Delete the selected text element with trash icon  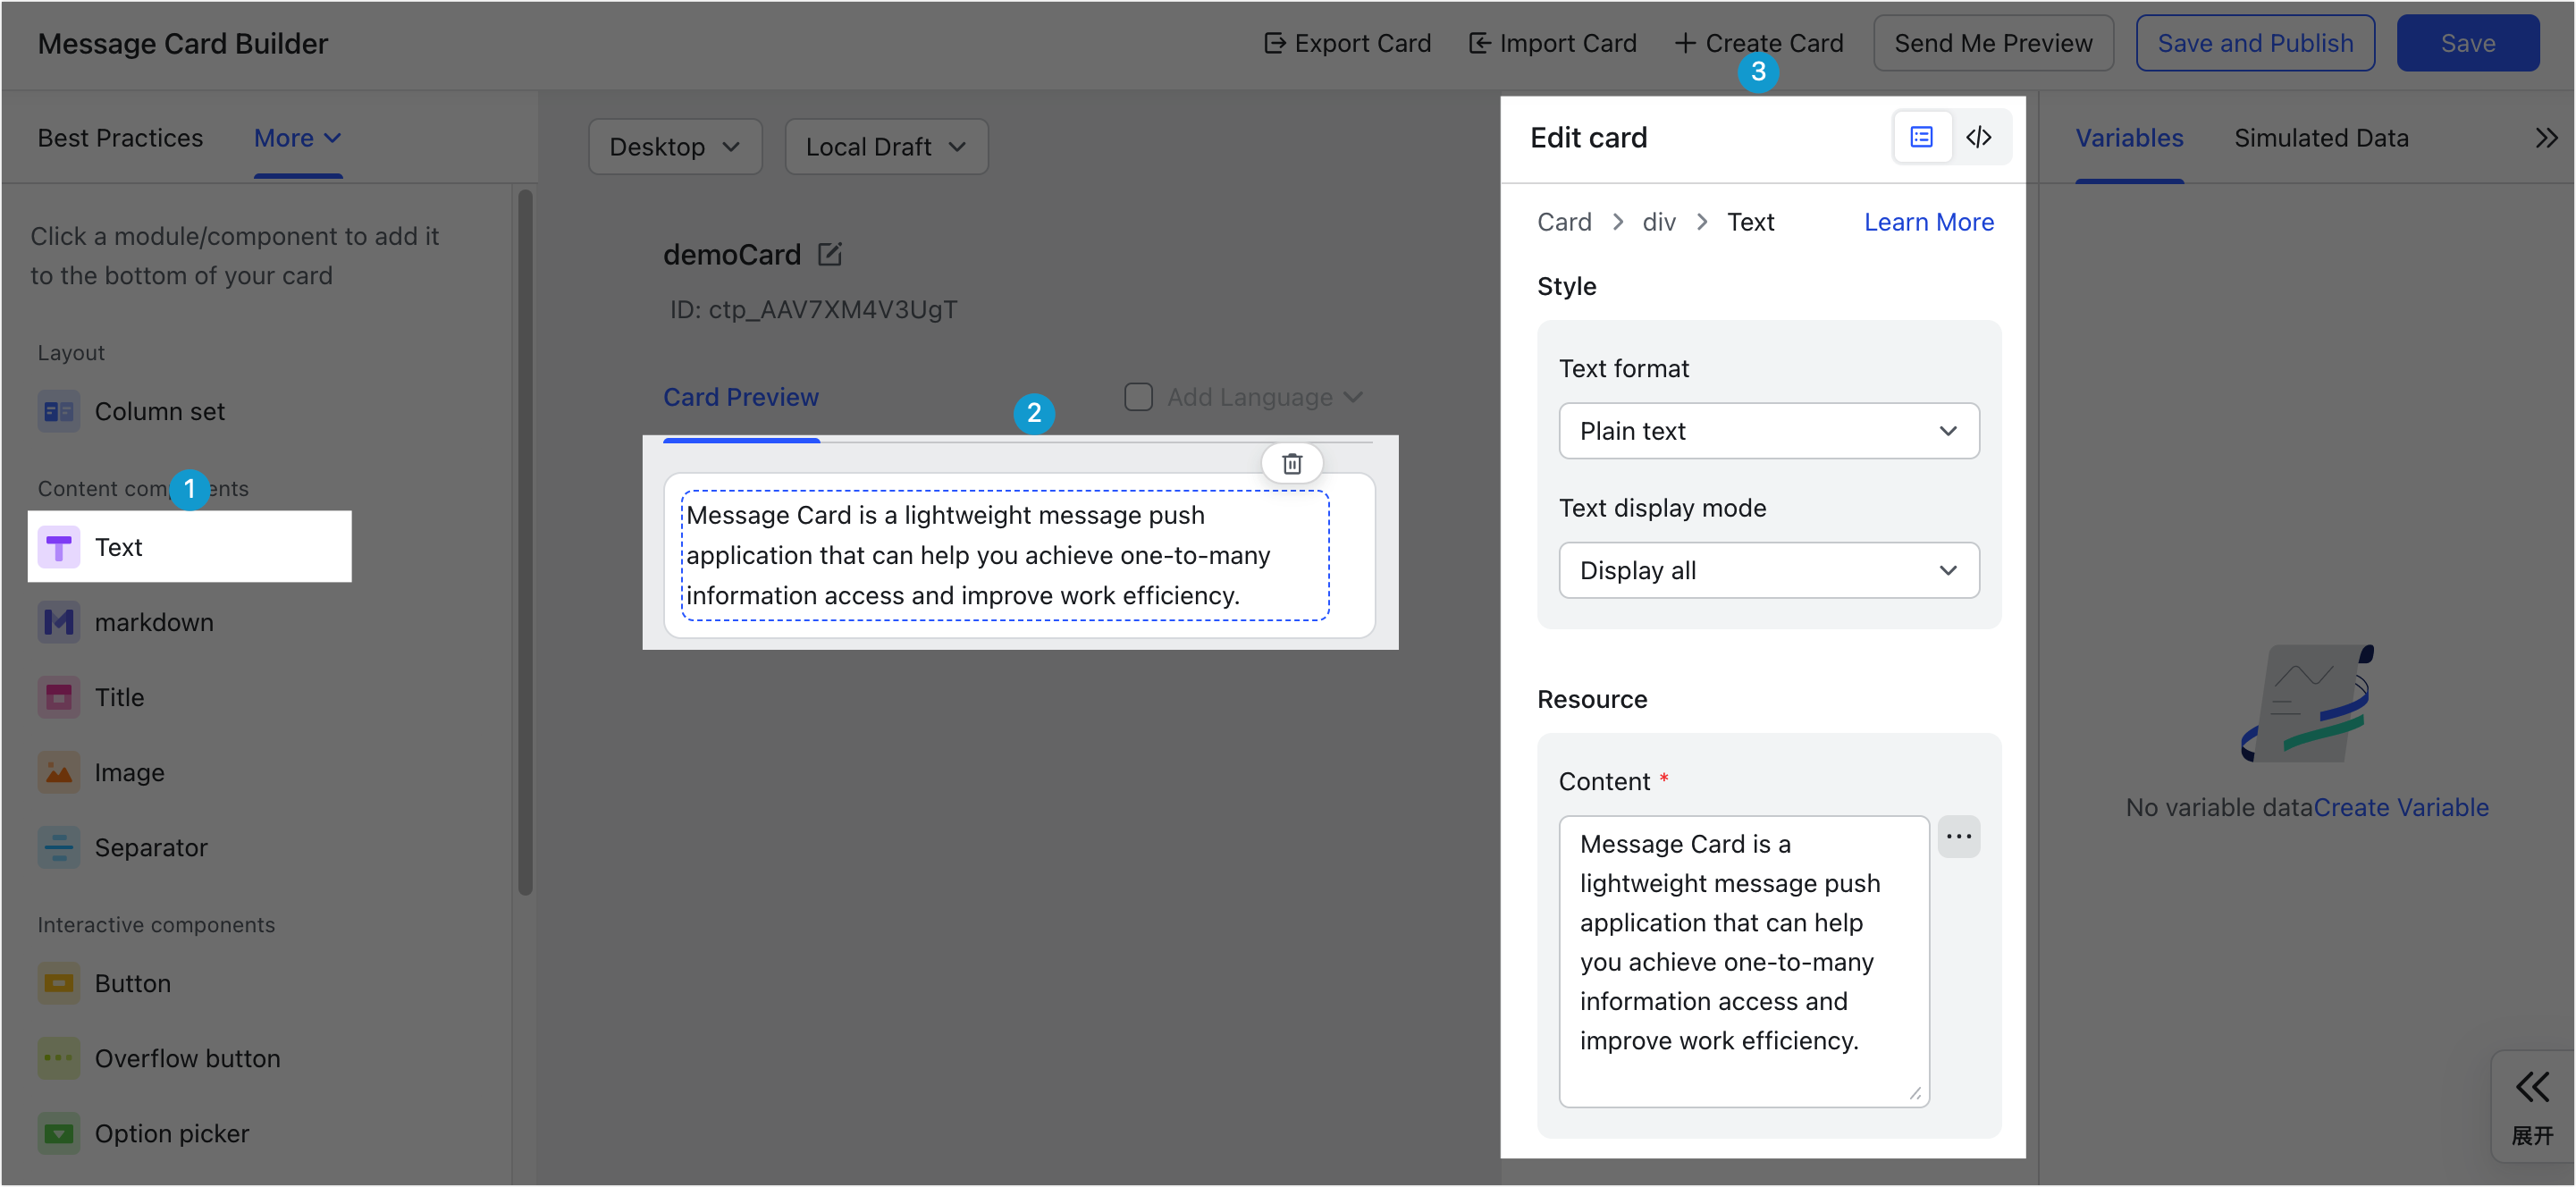(x=1292, y=463)
